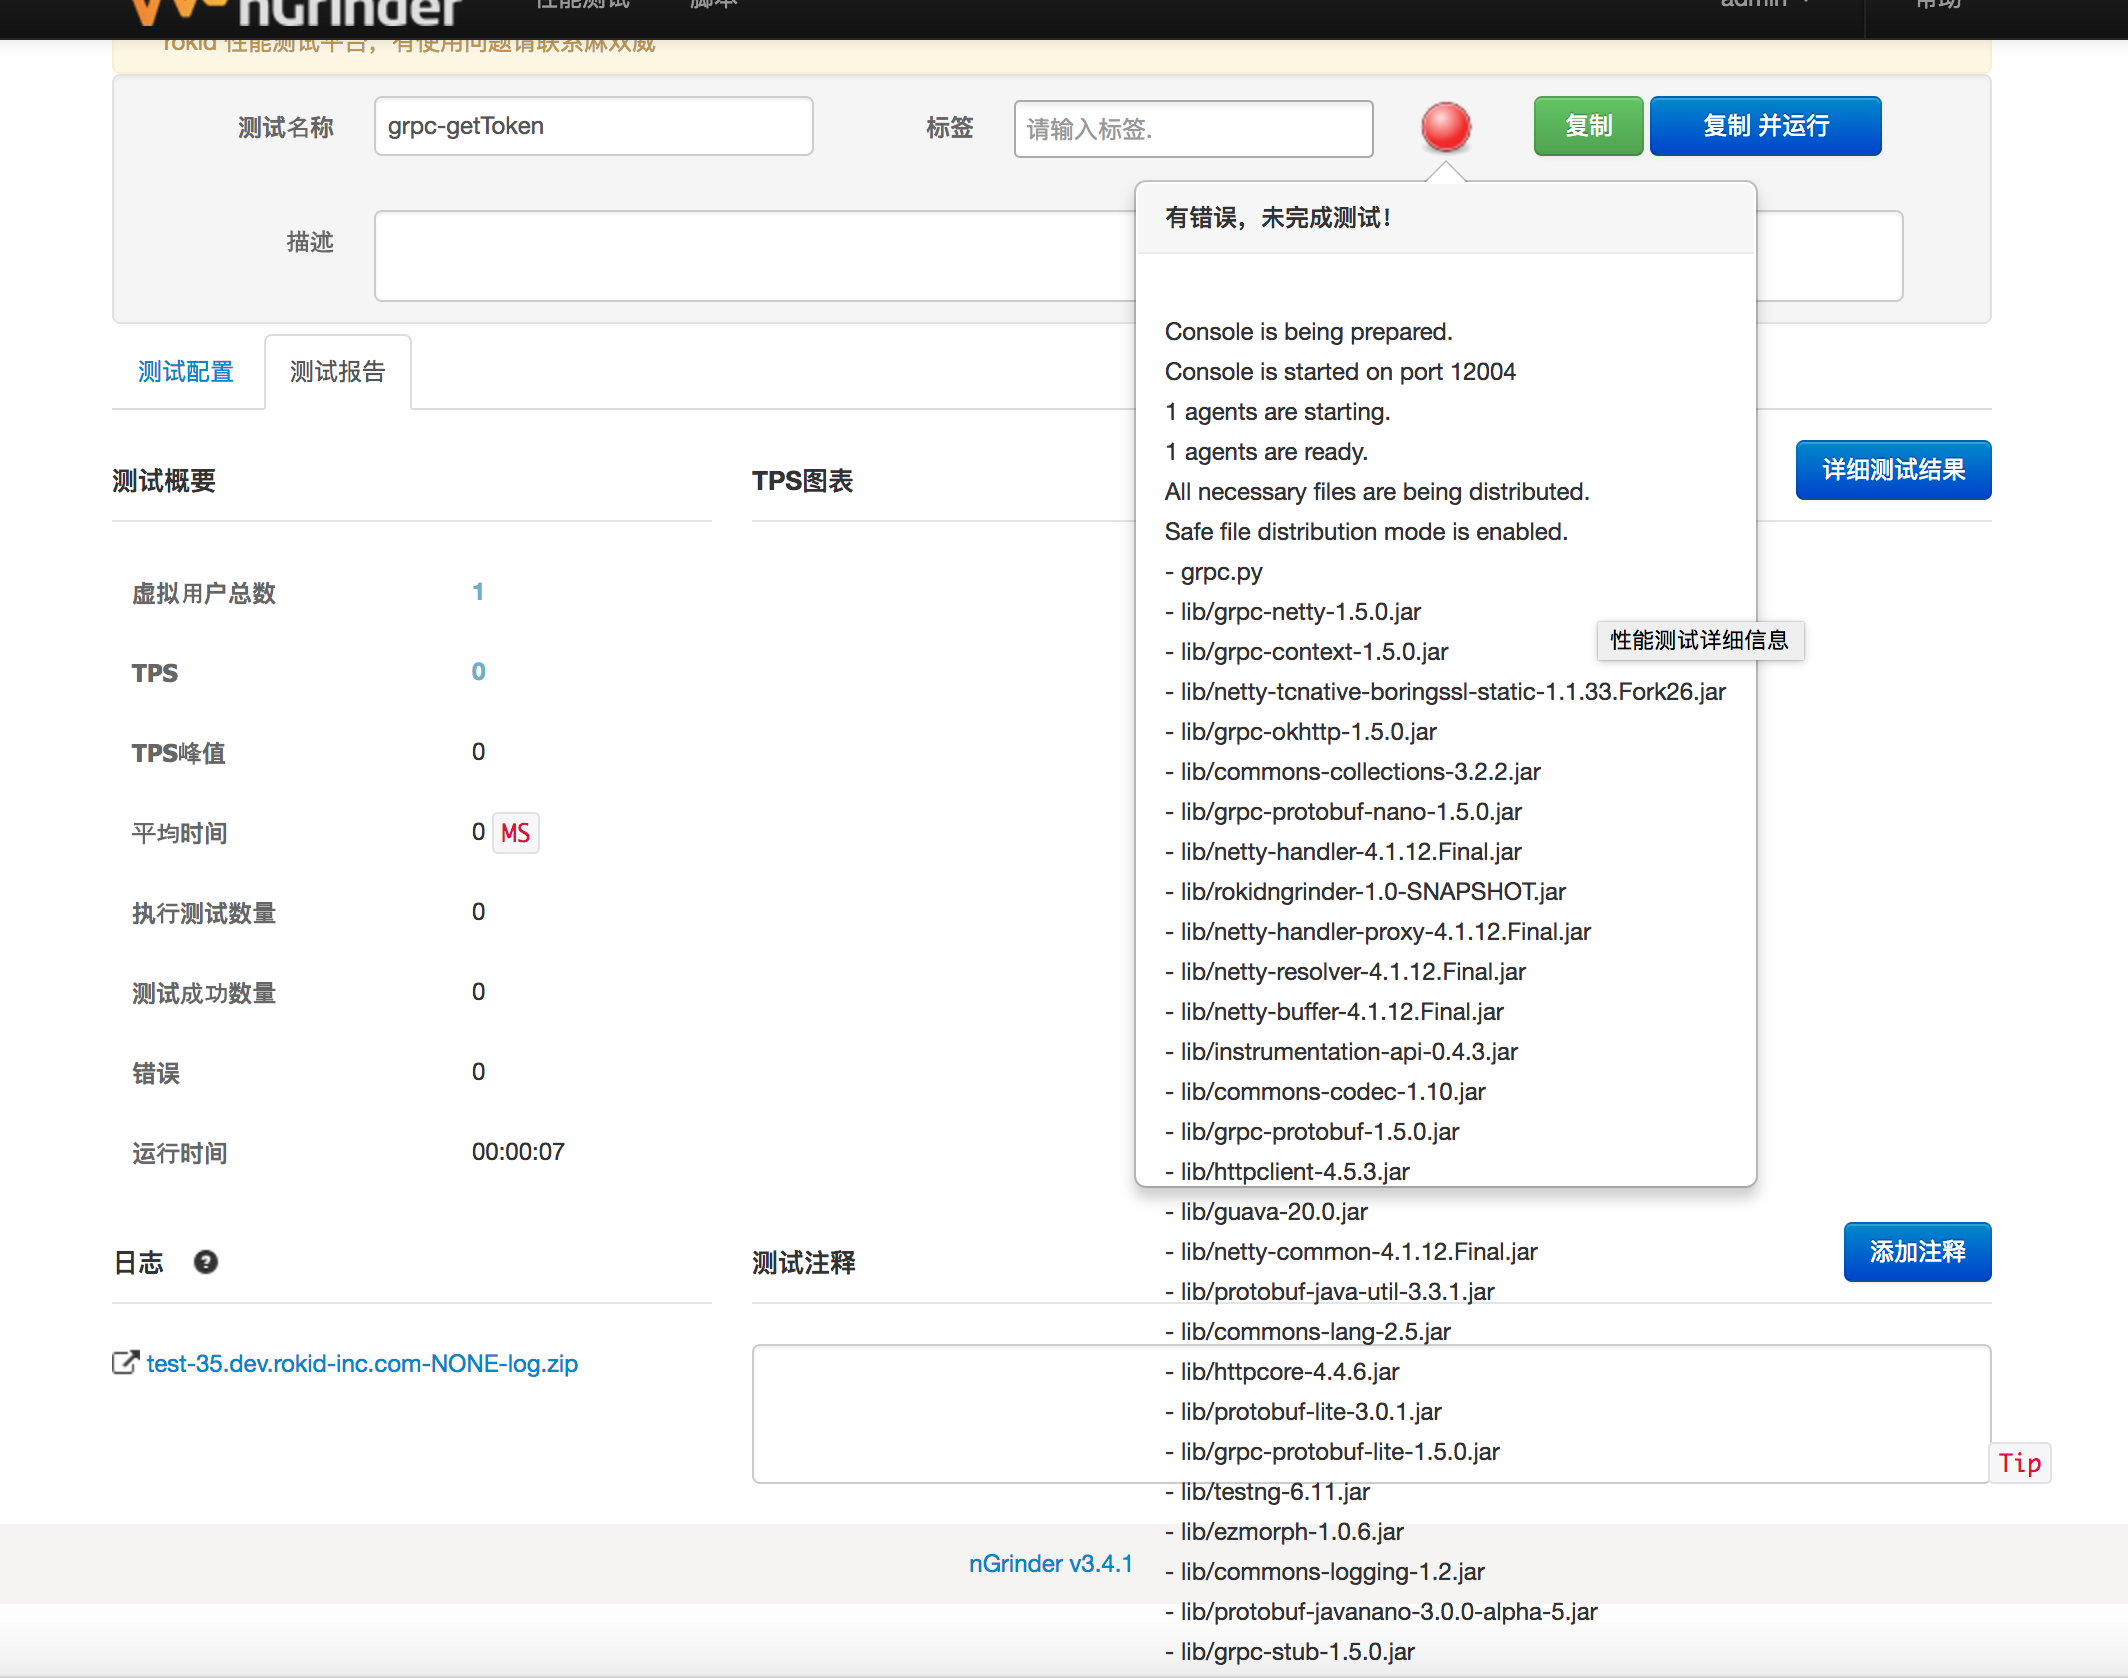Open the 脚本 menu in navbar
This screenshot has width=2128, height=1678.
point(713,5)
